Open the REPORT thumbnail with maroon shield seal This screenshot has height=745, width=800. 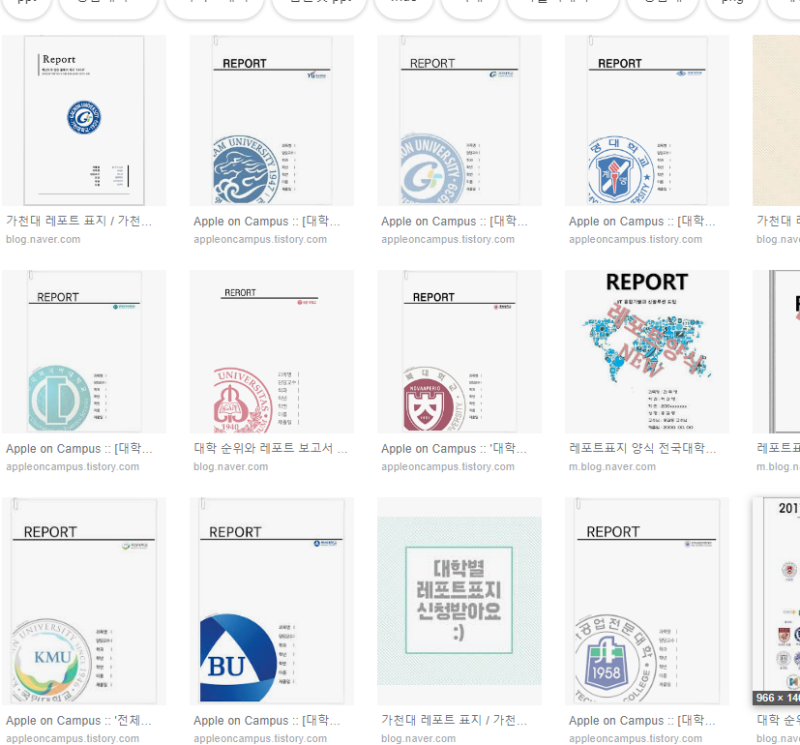pos(459,352)
